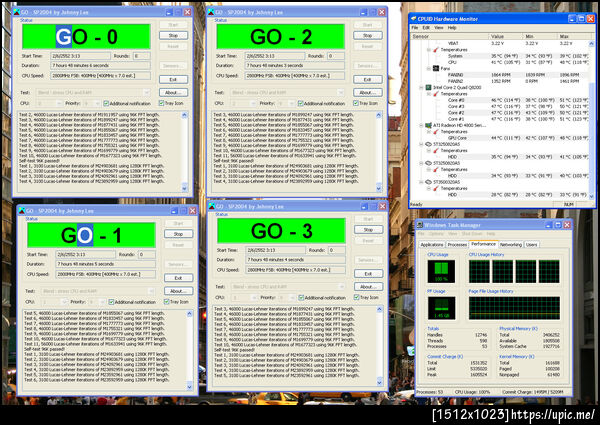Open the Test dropdown in GO - 2 window

click(340, 93)
